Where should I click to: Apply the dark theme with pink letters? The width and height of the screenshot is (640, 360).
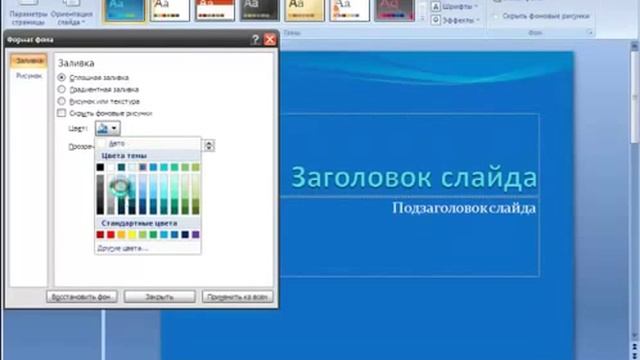[x=395, y=10]
